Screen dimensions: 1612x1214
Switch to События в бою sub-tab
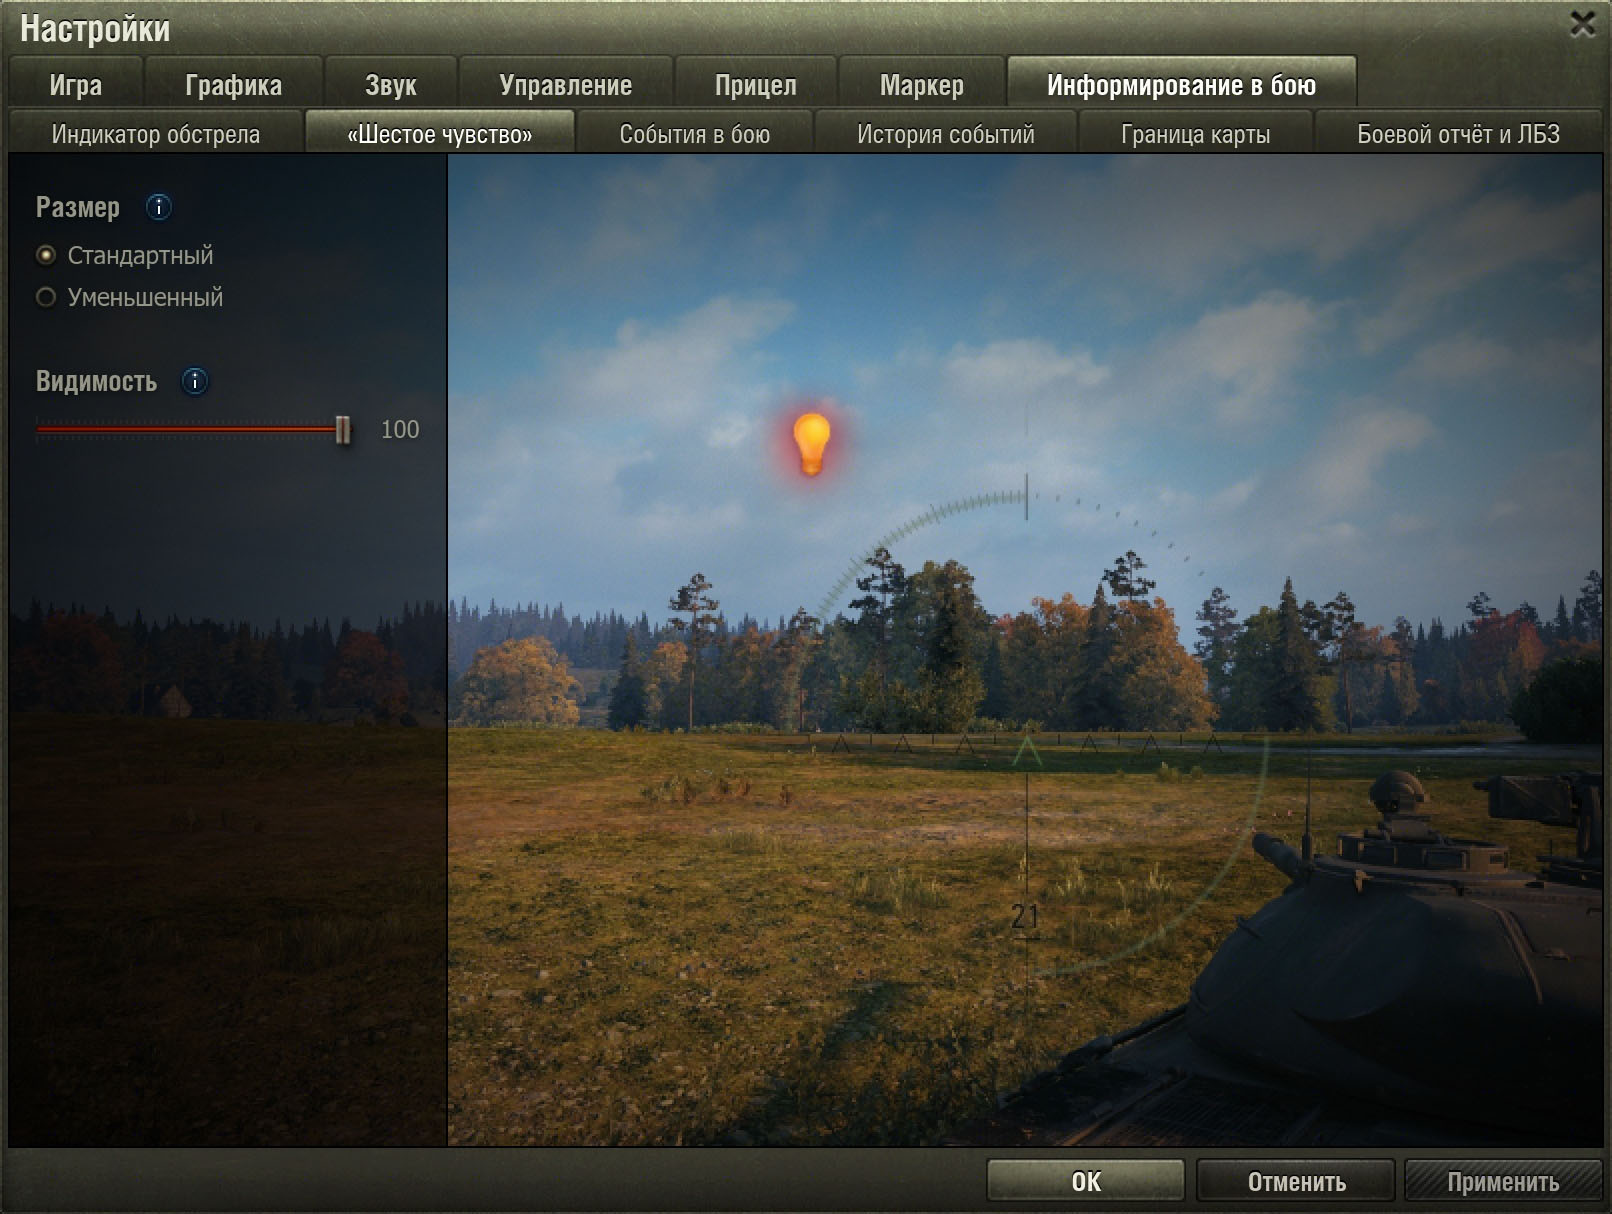(694, 134)
